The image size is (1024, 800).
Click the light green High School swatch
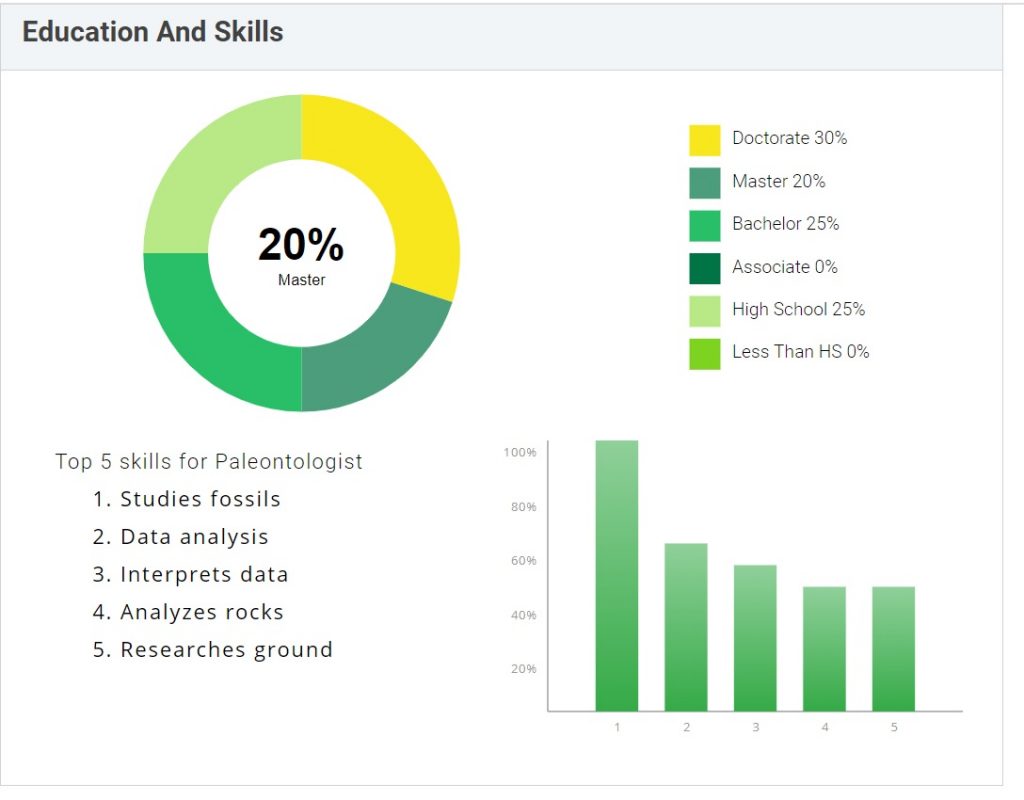[705, 311]
